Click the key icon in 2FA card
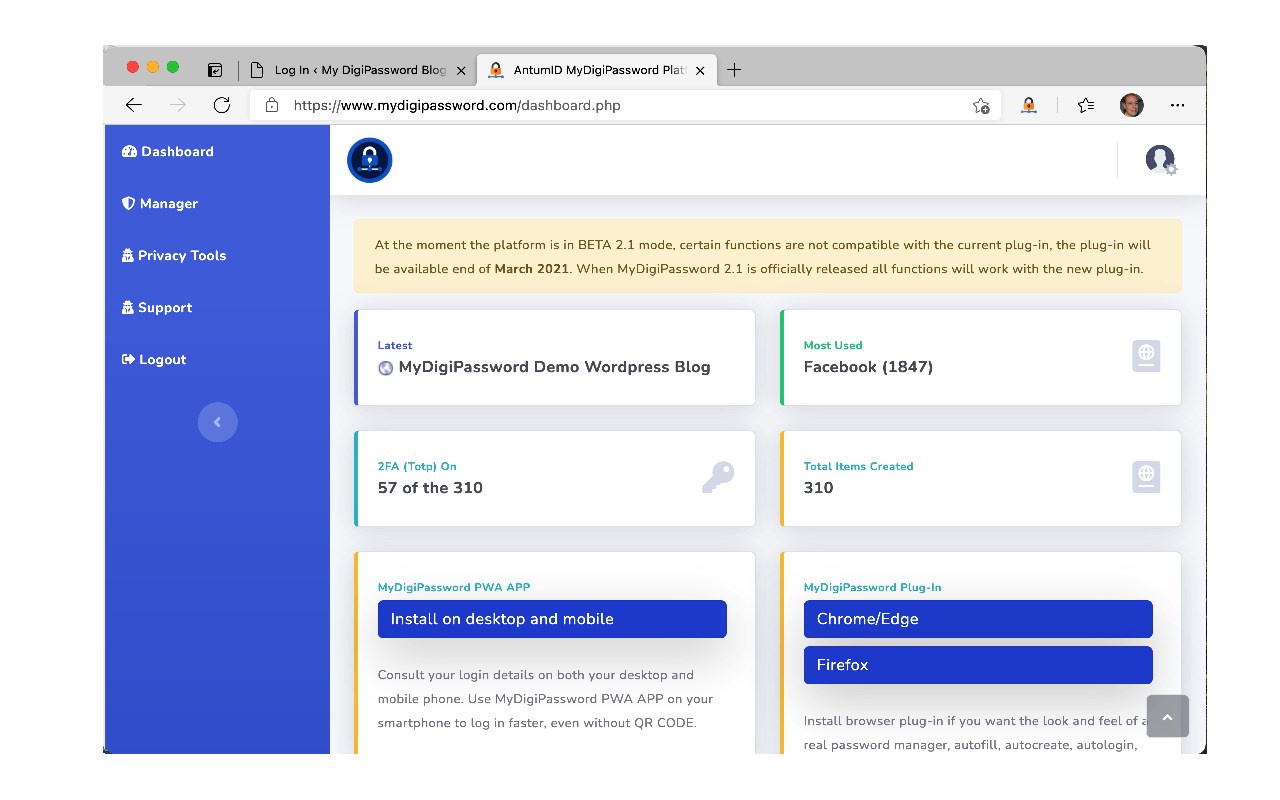The width and height of the screenshot is (1280, 800). 718,477
